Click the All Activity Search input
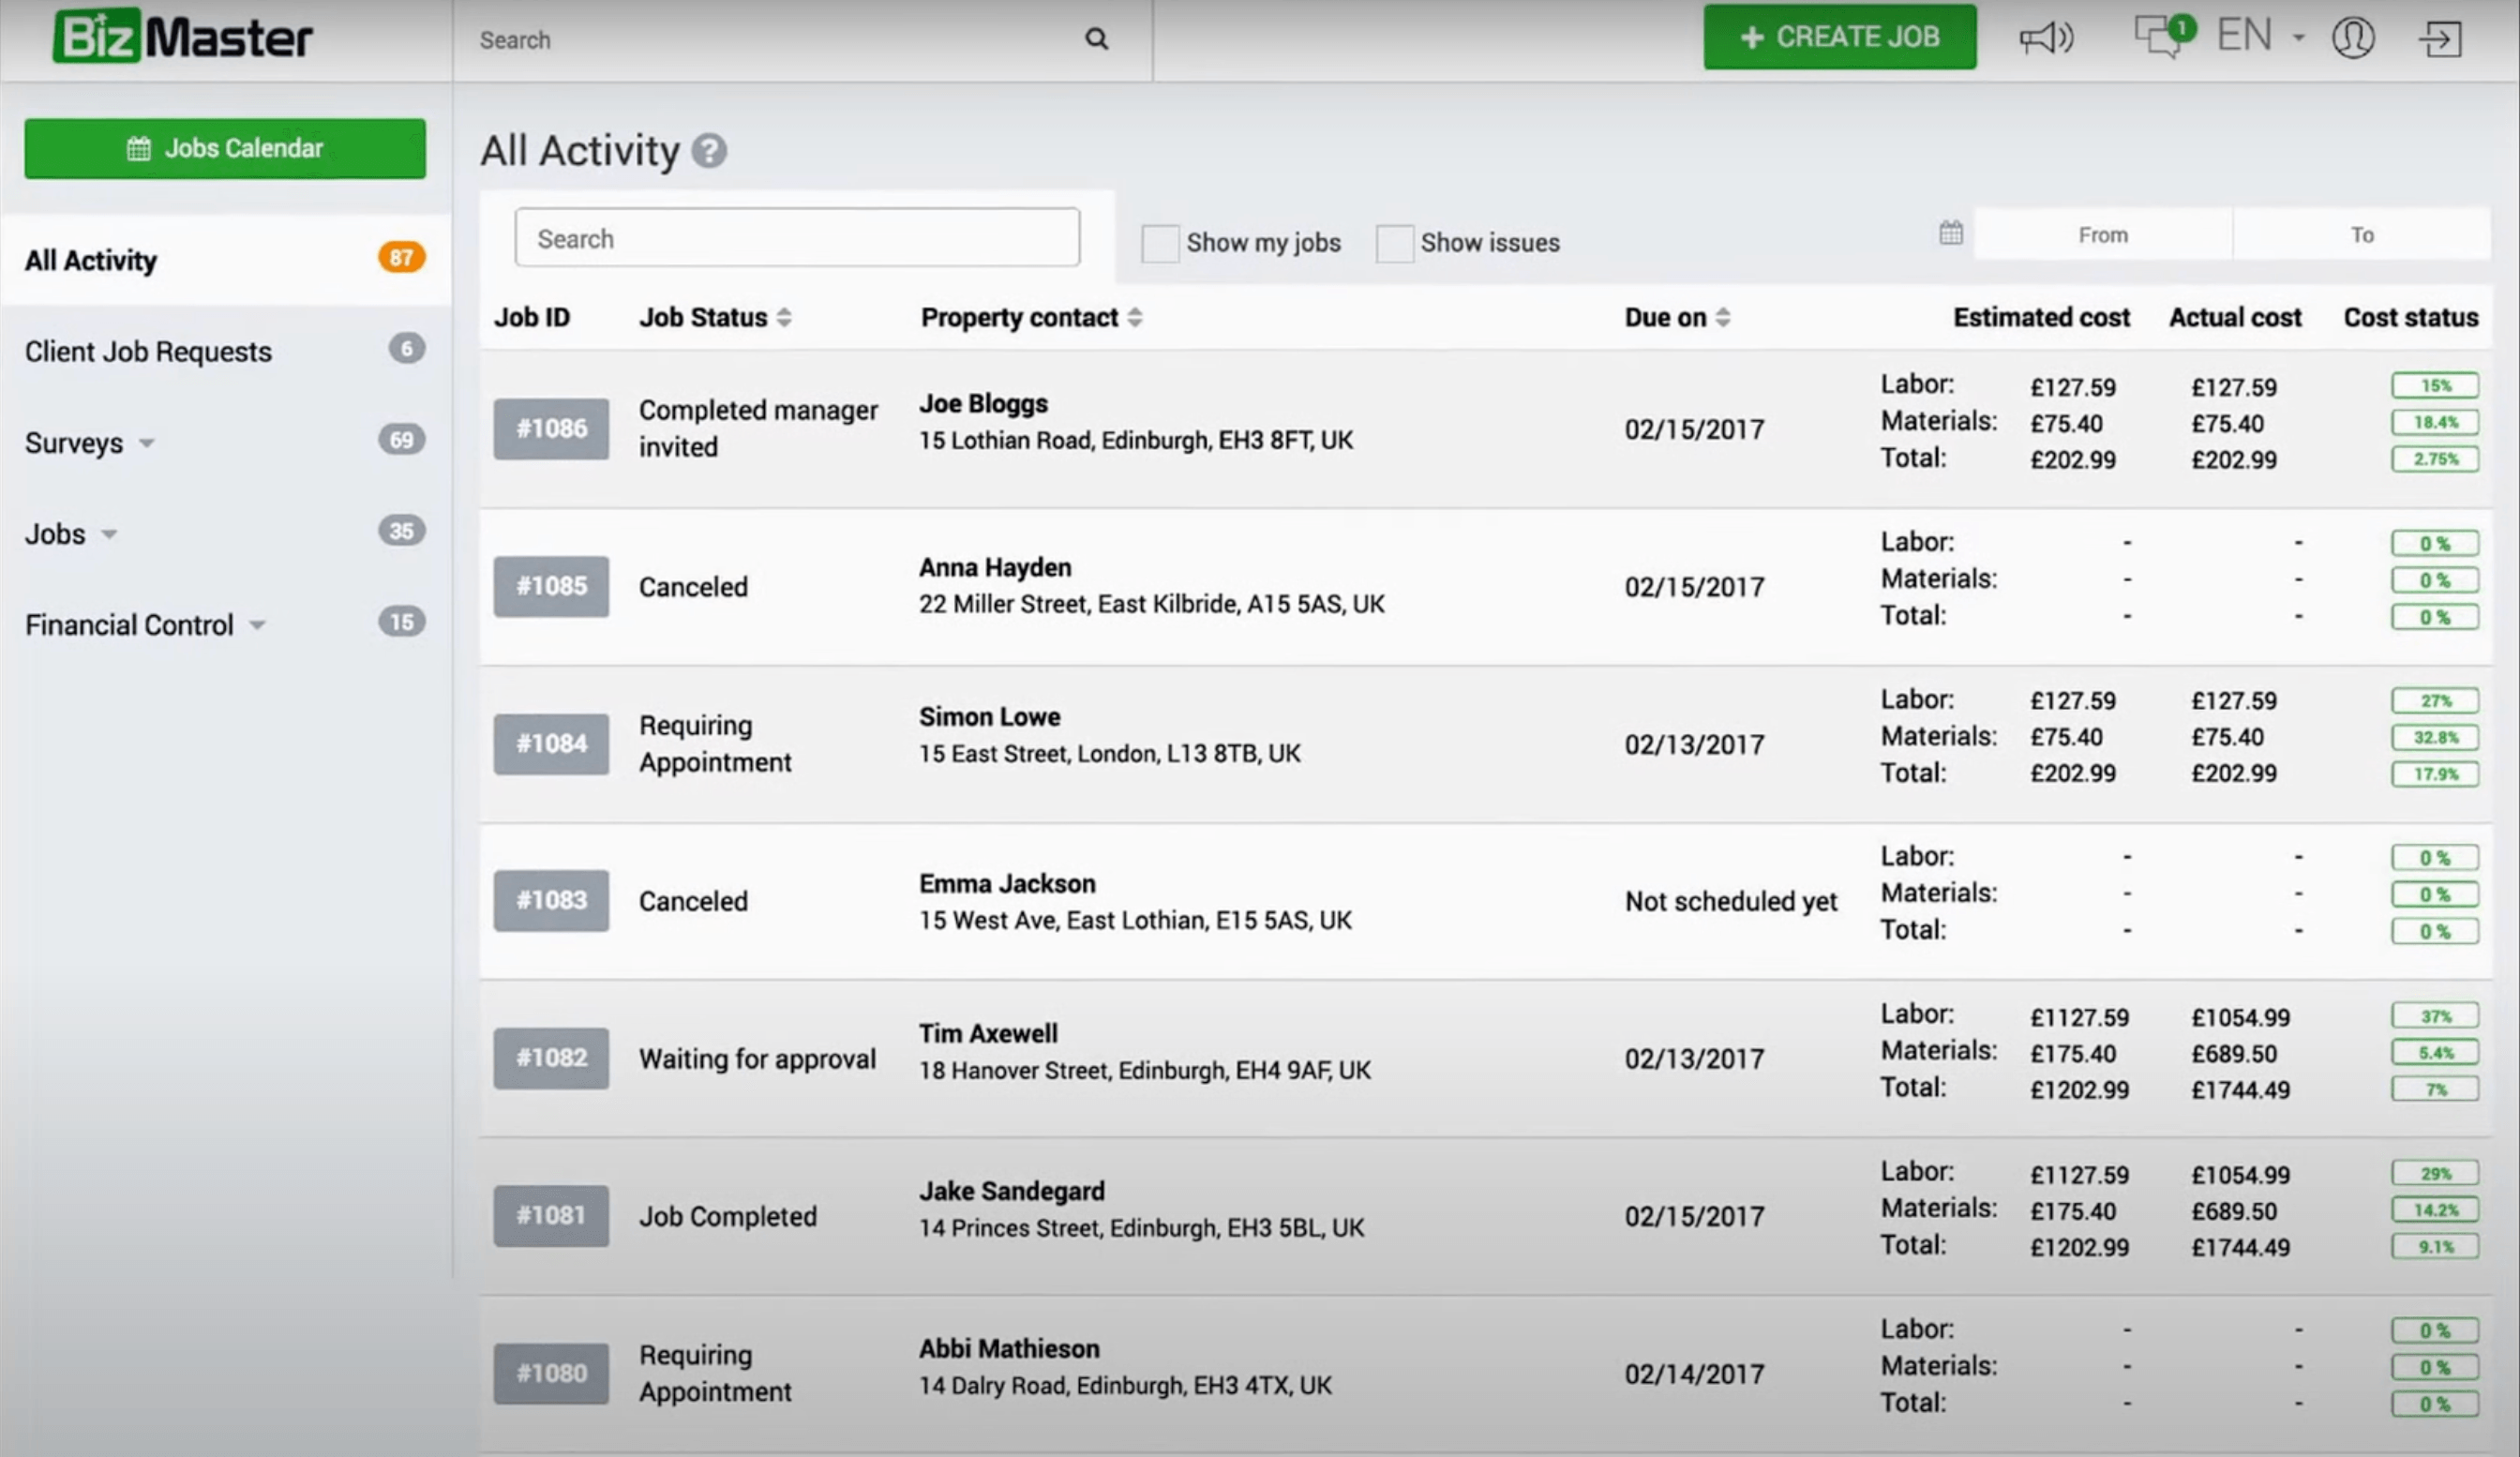2520x1457 pixels. (797, 238)
